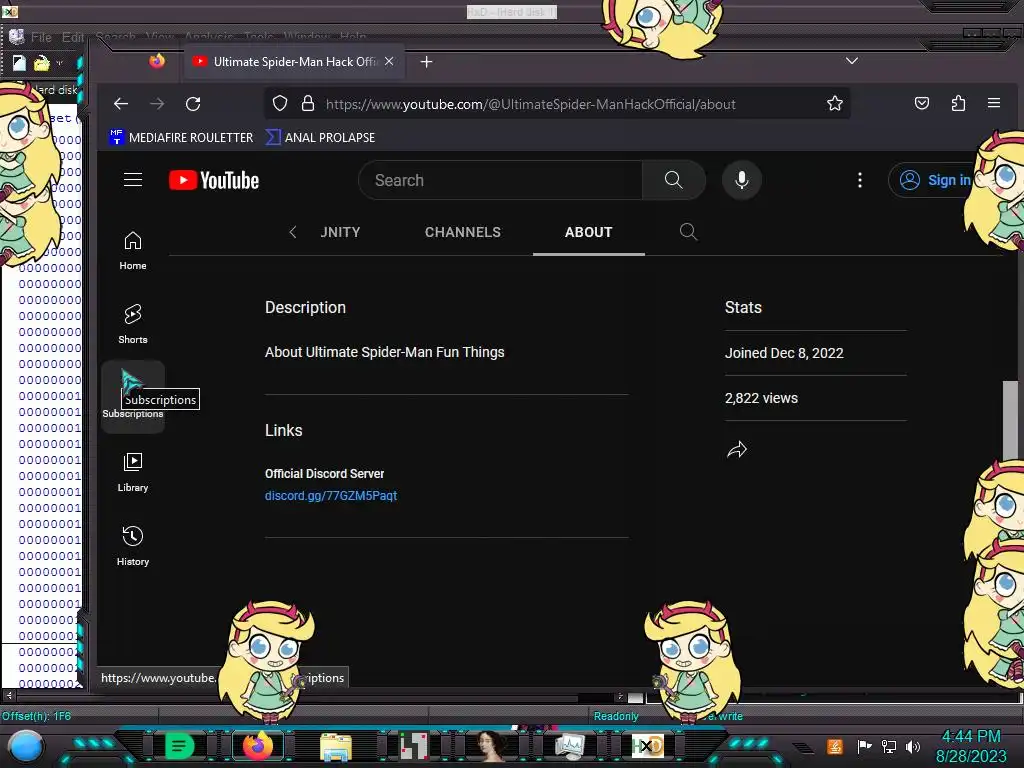Go to YouTube home via logo
Screen dimensions: 1024x768
(x=214, y=180)
